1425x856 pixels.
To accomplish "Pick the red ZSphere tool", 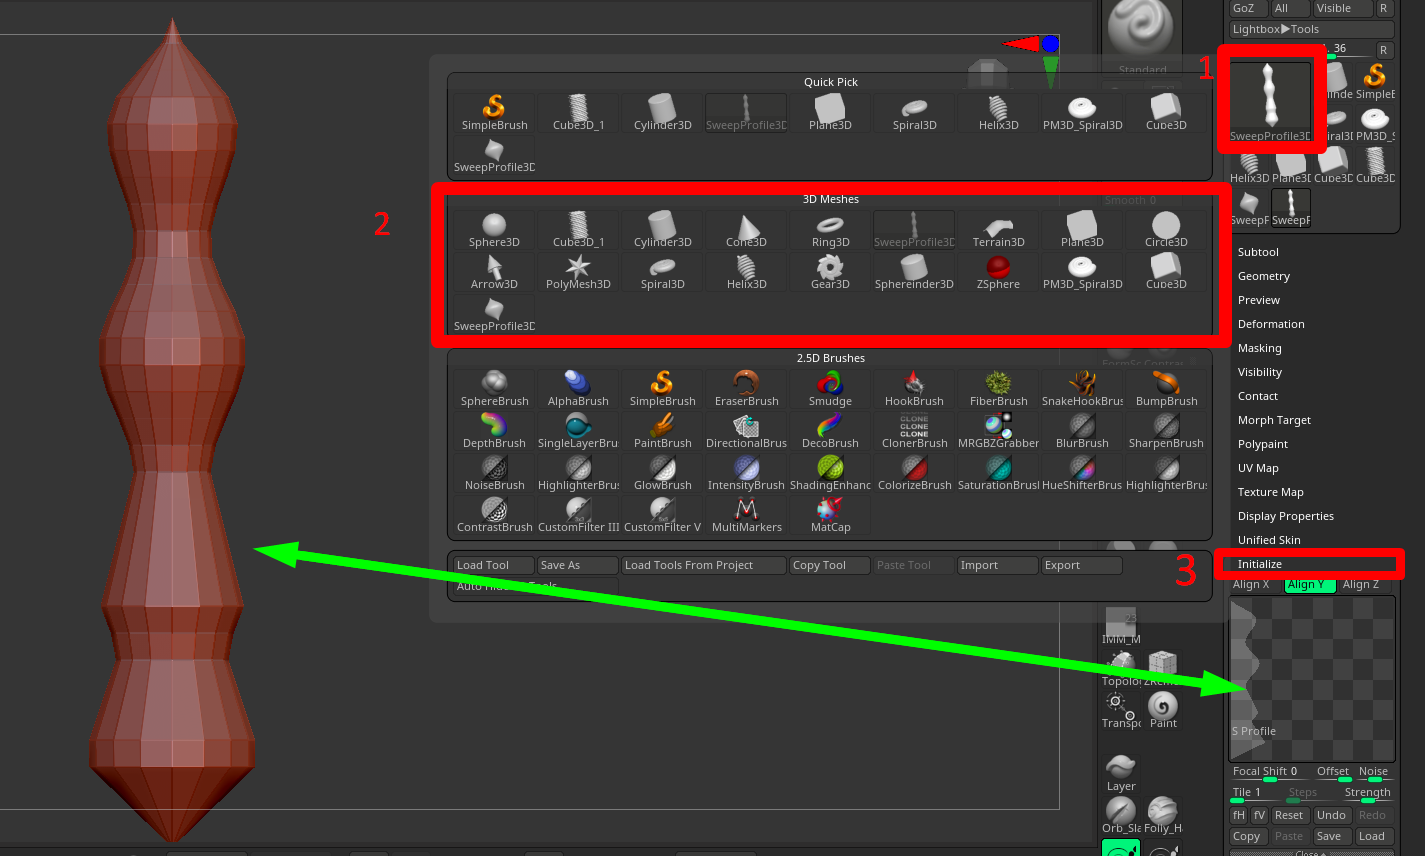I will [998, 272].
